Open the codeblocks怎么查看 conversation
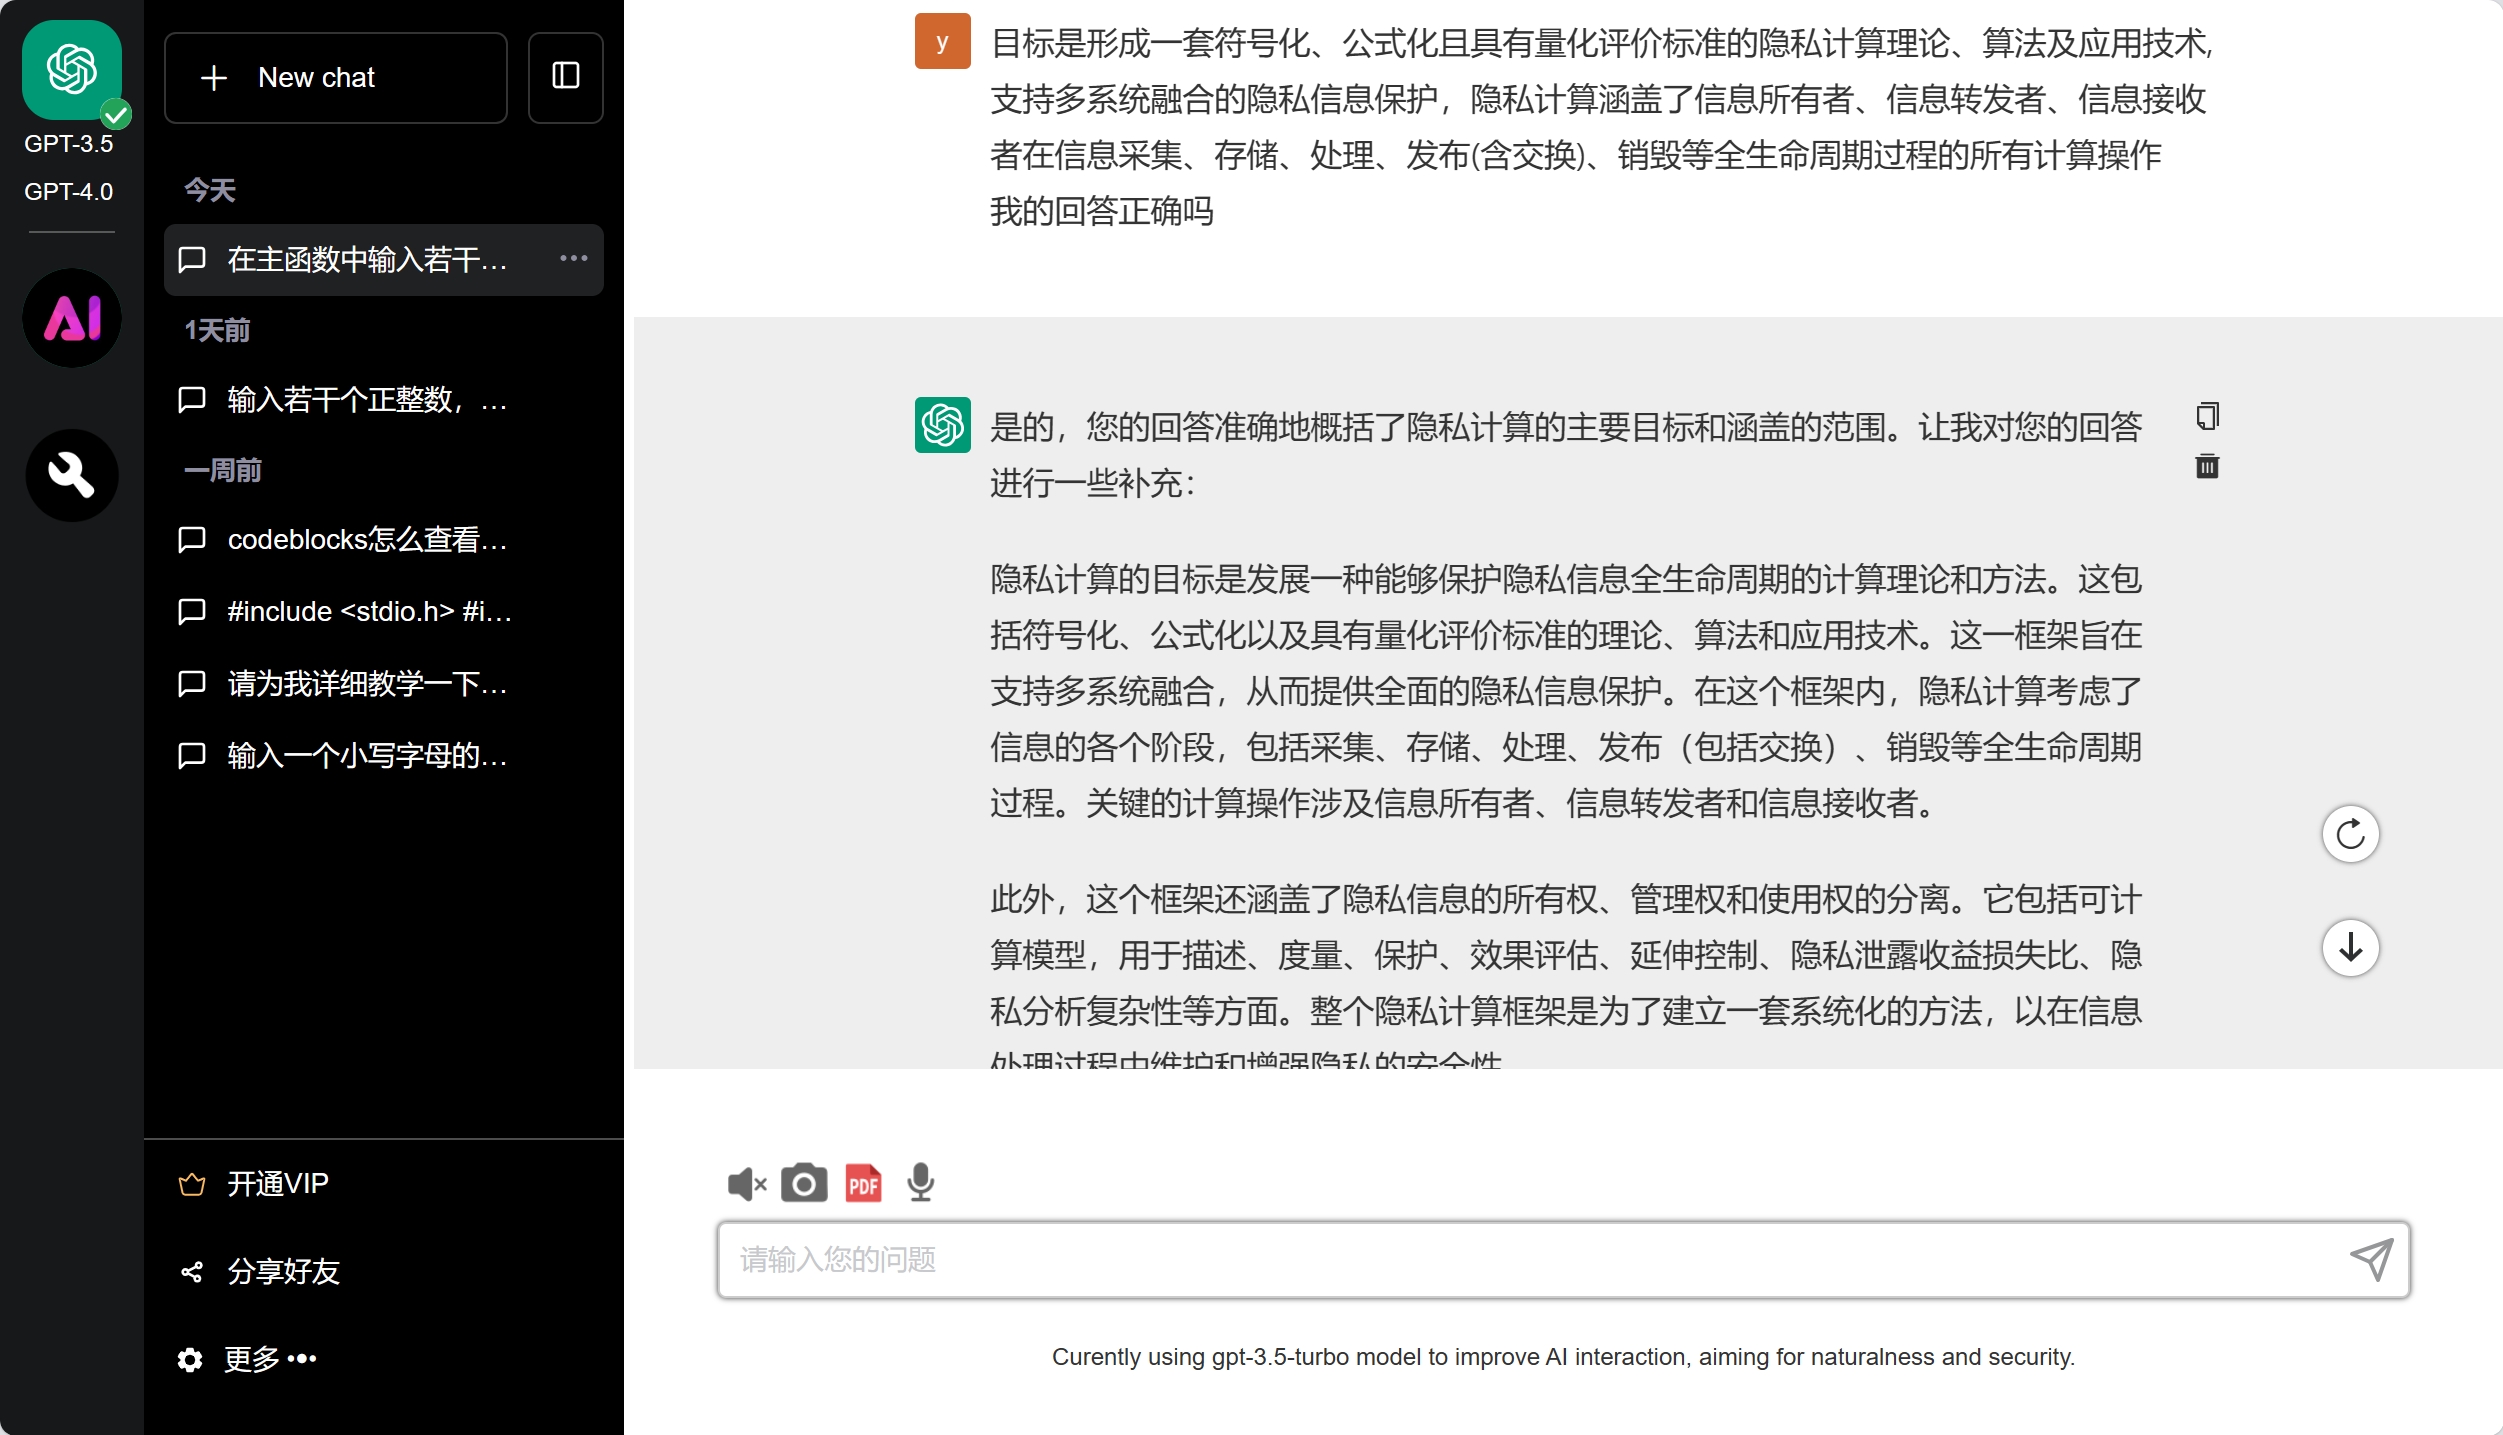The image size is (2503, 1435). click(366, 540)
